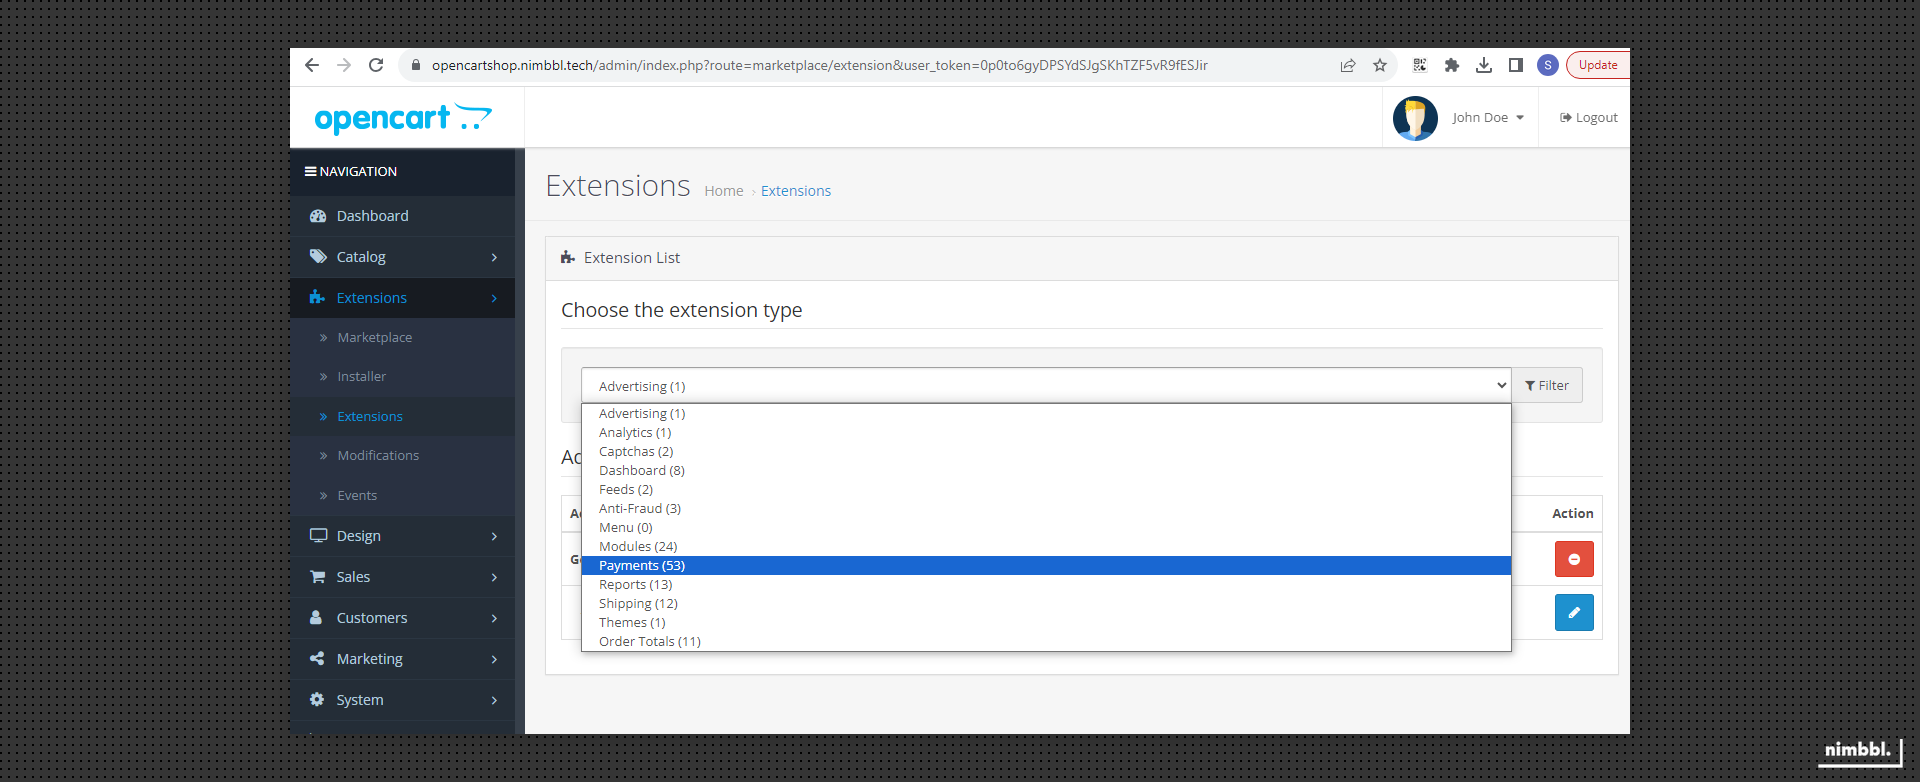This screenshot has height=782, width=1920.
Task: Click the OpenCart logo
Action: click(x=403, y=118)
